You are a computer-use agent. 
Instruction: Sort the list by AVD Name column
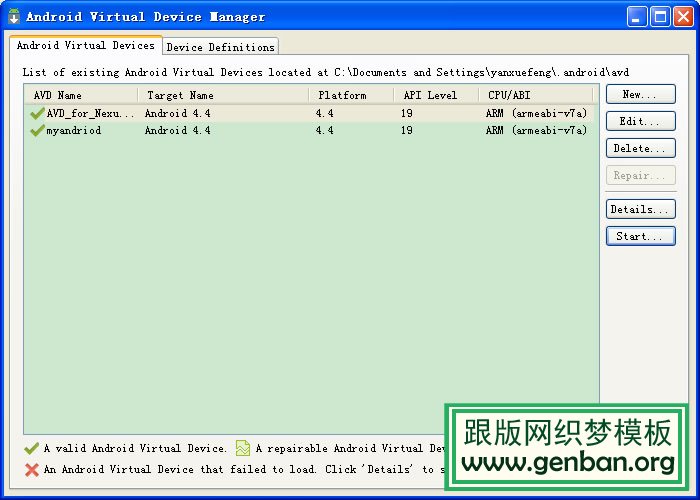click(82, 95)
